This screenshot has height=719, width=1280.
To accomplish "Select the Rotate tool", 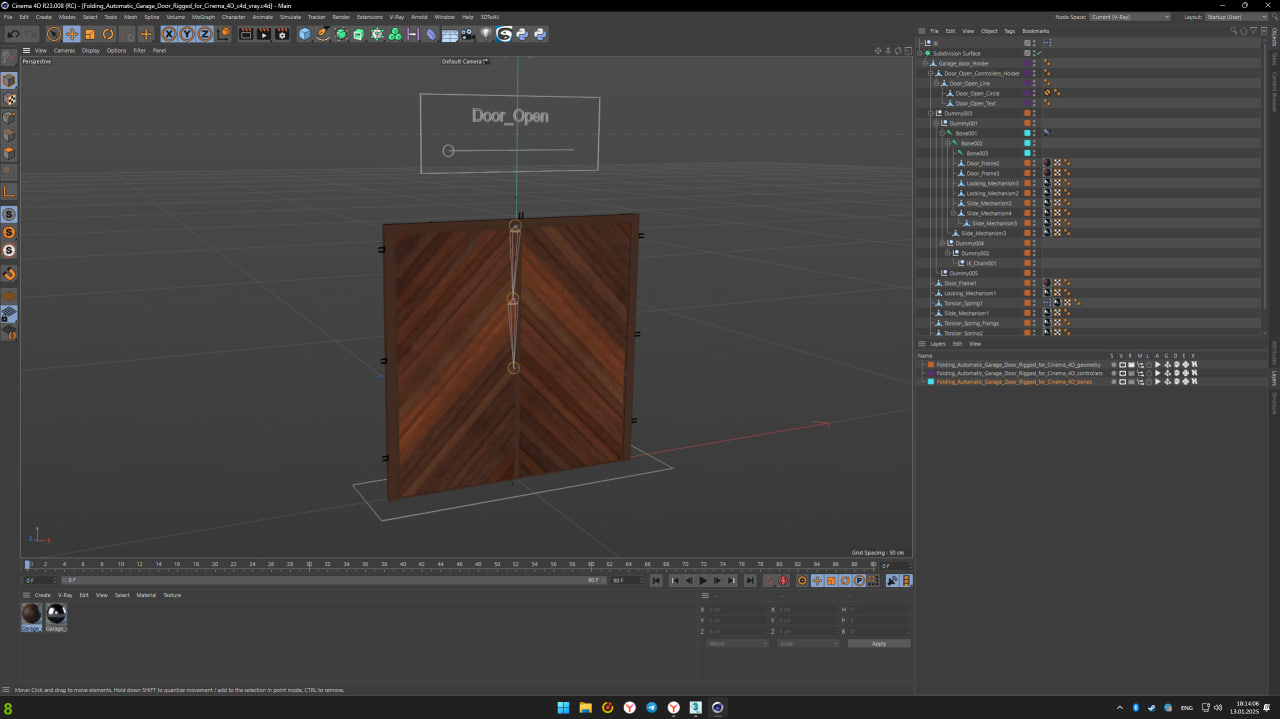I will click(108, 34).
